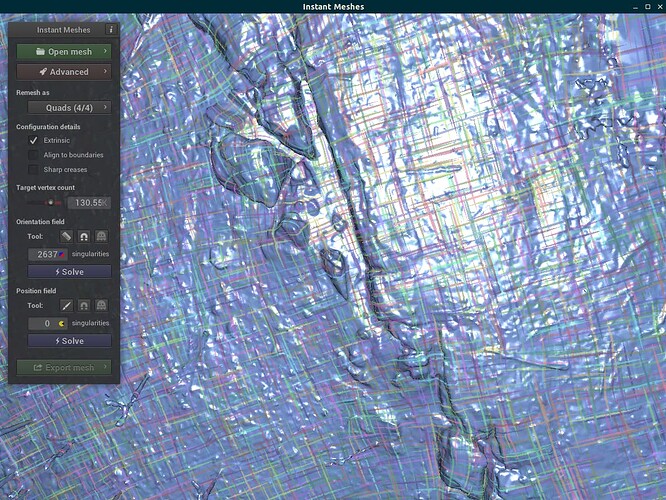Open the info icon in the panel header
The width and height of the screenshot is (666, 500).
(x=111, y=30)
